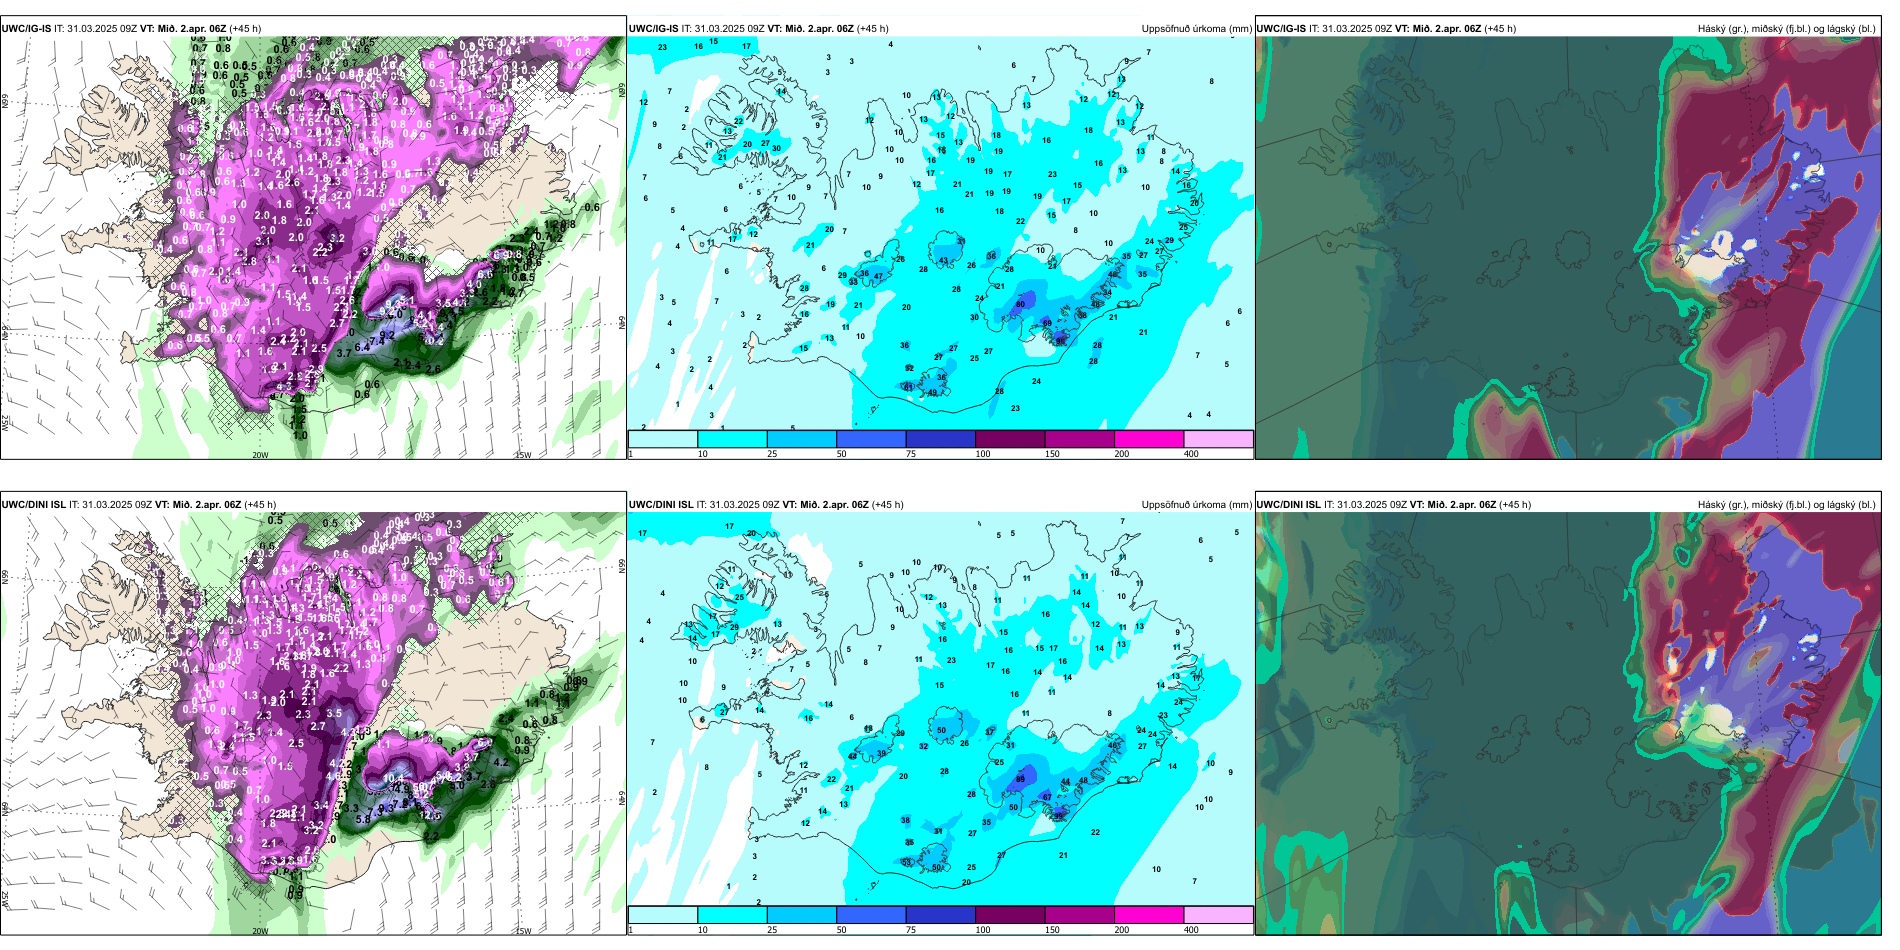Pick the 75–100 mm dark blue swatch in DINI ISL legend
The height and width of the screenshot is (950, 1900).
pos(940,915)
